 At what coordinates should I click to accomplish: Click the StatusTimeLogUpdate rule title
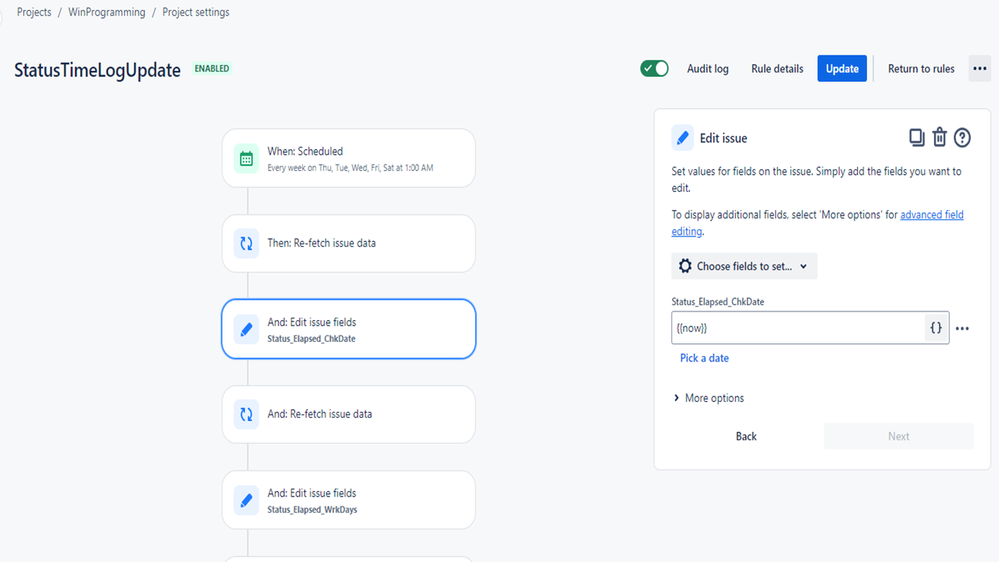click(x=97, y=69)
